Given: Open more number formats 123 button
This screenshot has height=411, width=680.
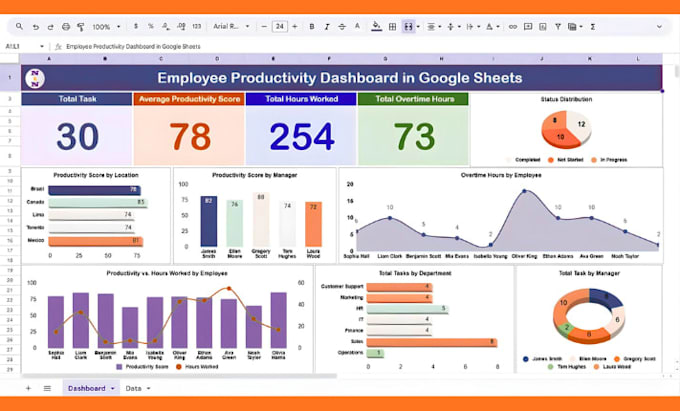Looking at the screenshot, I should [197, 26].
